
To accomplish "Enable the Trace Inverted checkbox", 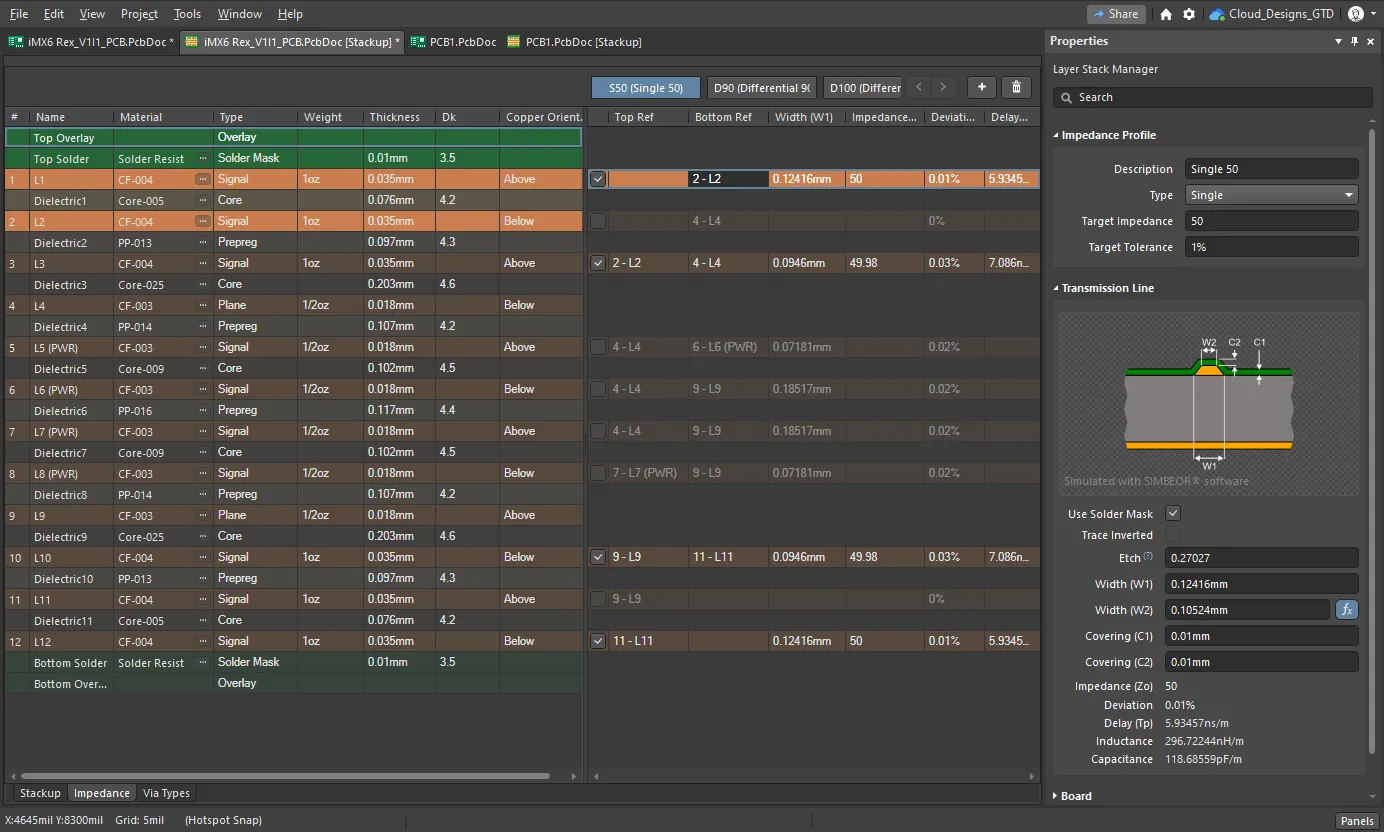I will (1173, 535).
